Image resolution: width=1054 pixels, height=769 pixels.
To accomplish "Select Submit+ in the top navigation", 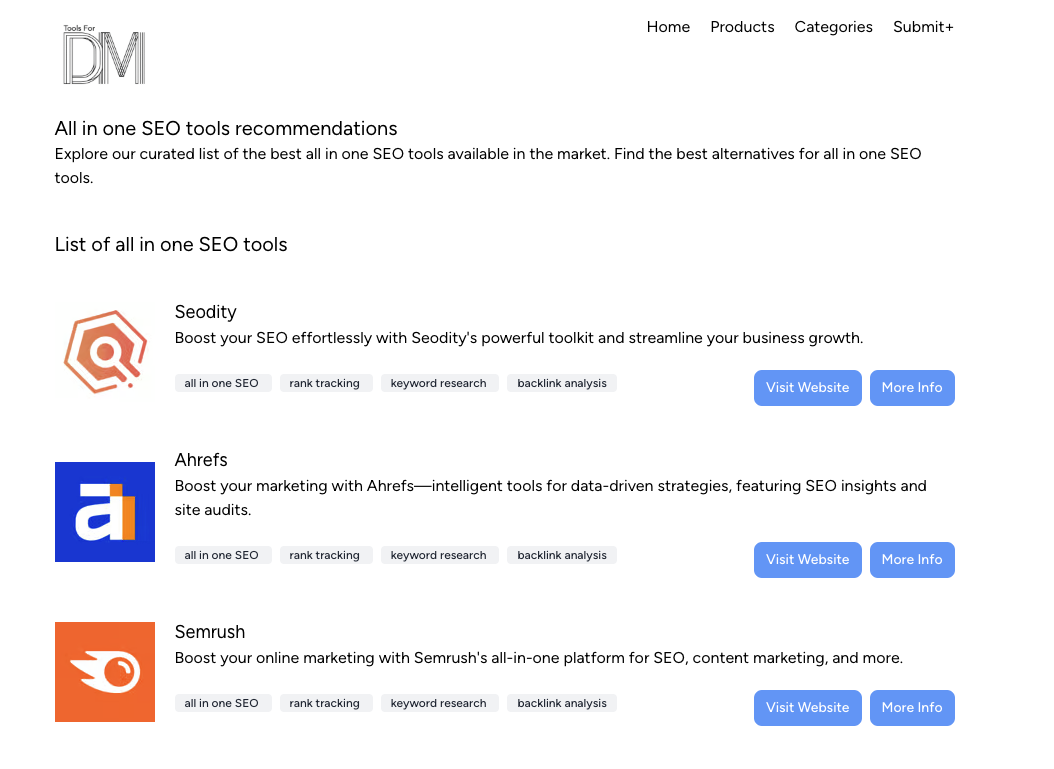I will (923, 27).
